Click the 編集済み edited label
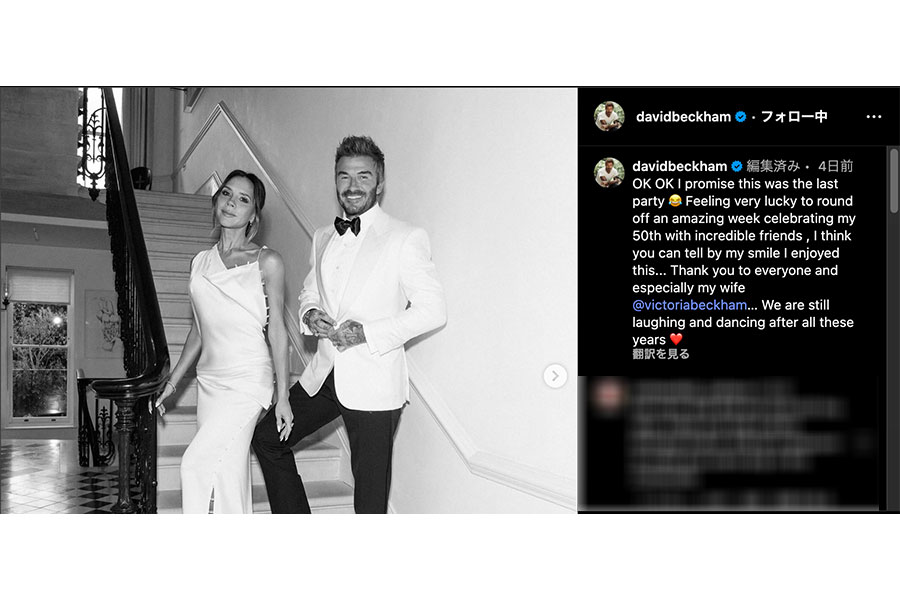Viewport: 900px width, 600px height. (773, 167)
